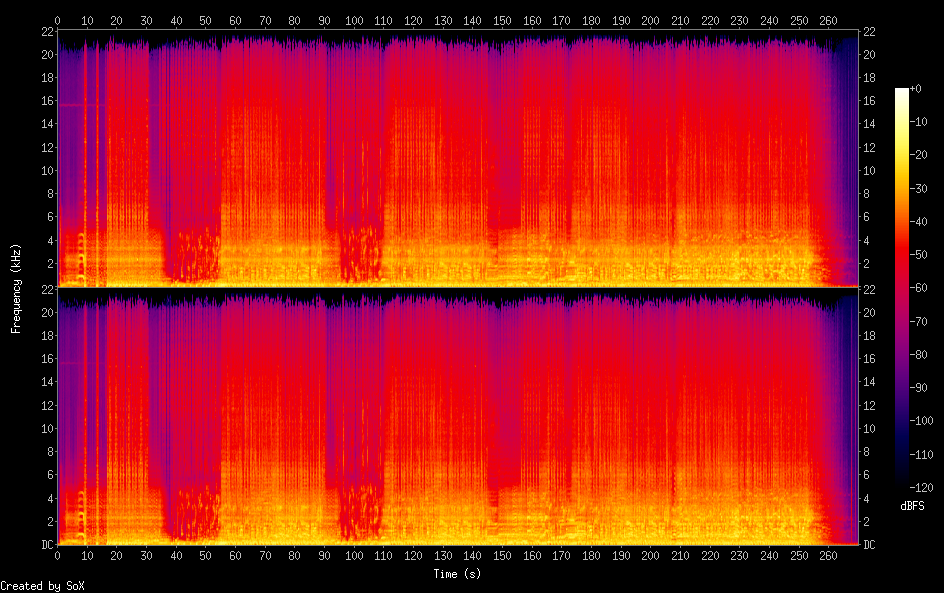Click the "16" kHz tick left of the upper channel
Image resolution: width=944 pixels, height=593 pixels.
44,101
